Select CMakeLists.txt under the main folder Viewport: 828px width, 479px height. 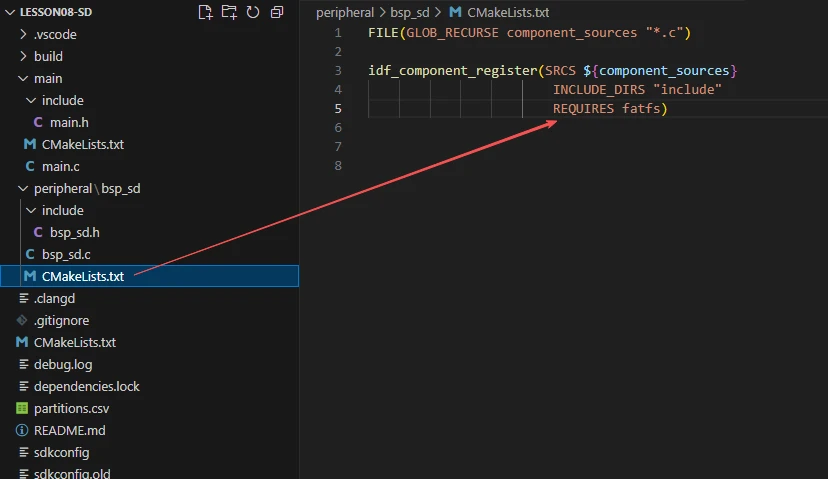[x=82, y=144]
